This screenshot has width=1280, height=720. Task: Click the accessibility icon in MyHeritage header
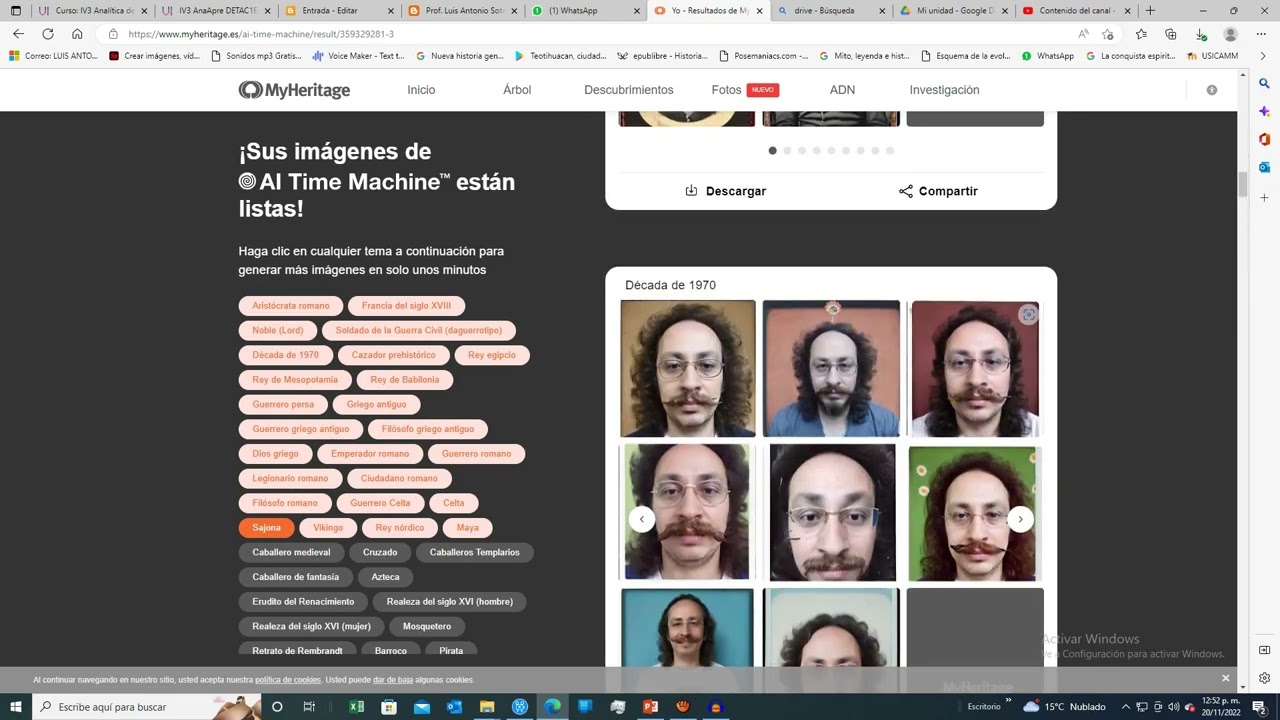click(x=1211, y=90)
